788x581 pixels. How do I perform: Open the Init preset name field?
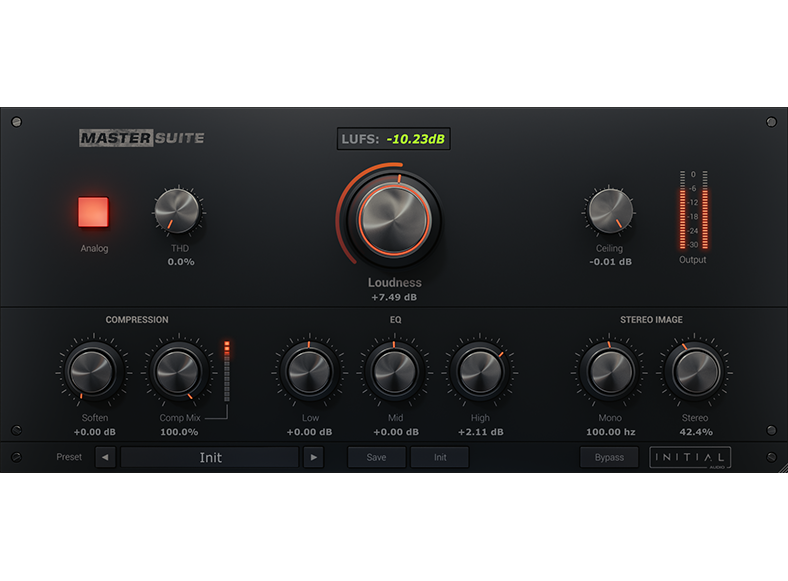210,457
